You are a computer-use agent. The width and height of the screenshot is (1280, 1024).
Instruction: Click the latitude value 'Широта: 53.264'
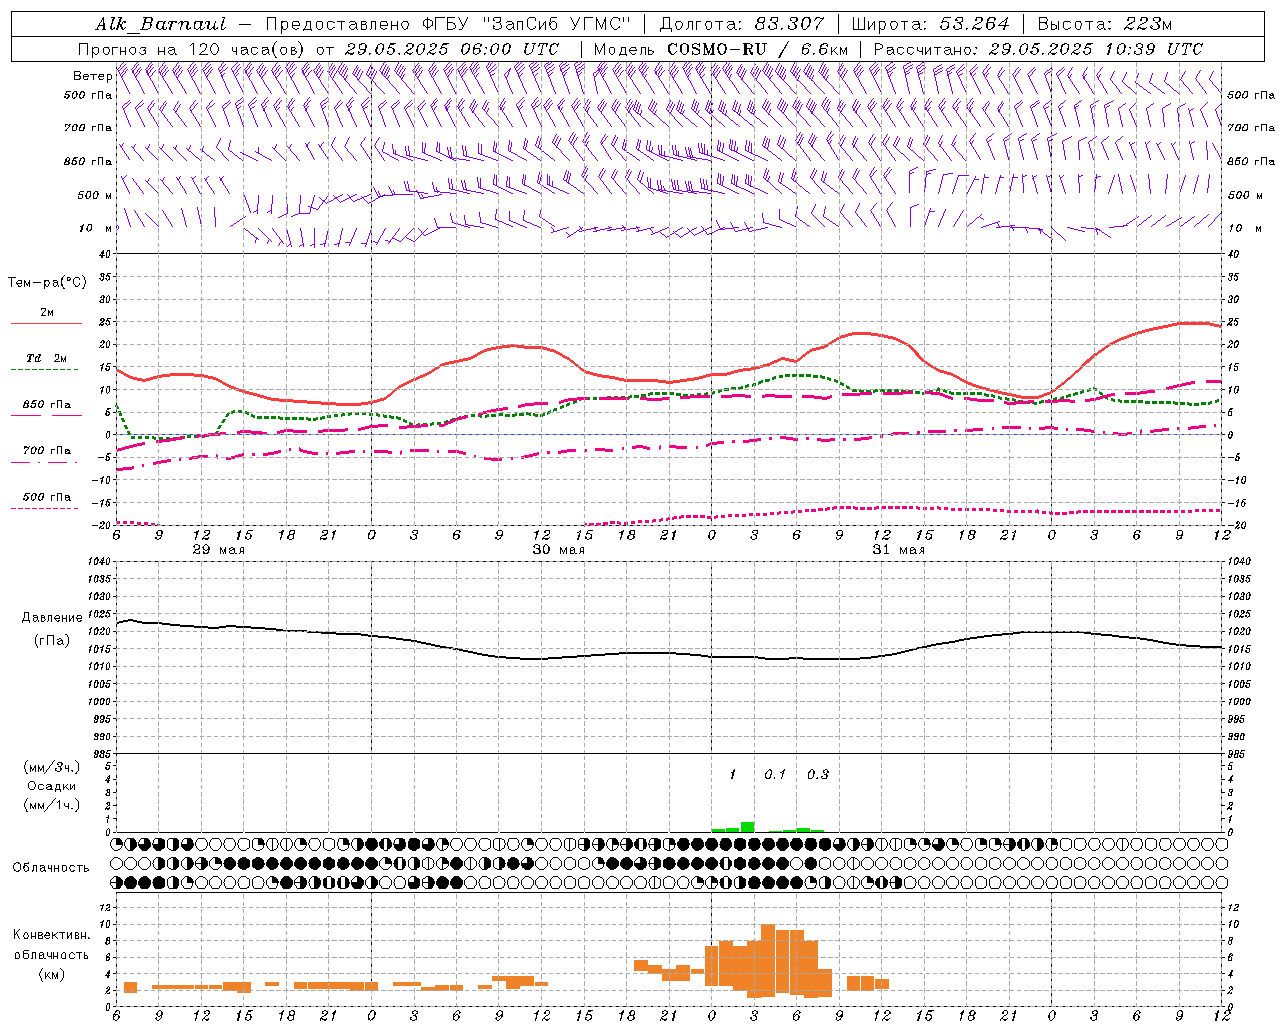[930, 24]
